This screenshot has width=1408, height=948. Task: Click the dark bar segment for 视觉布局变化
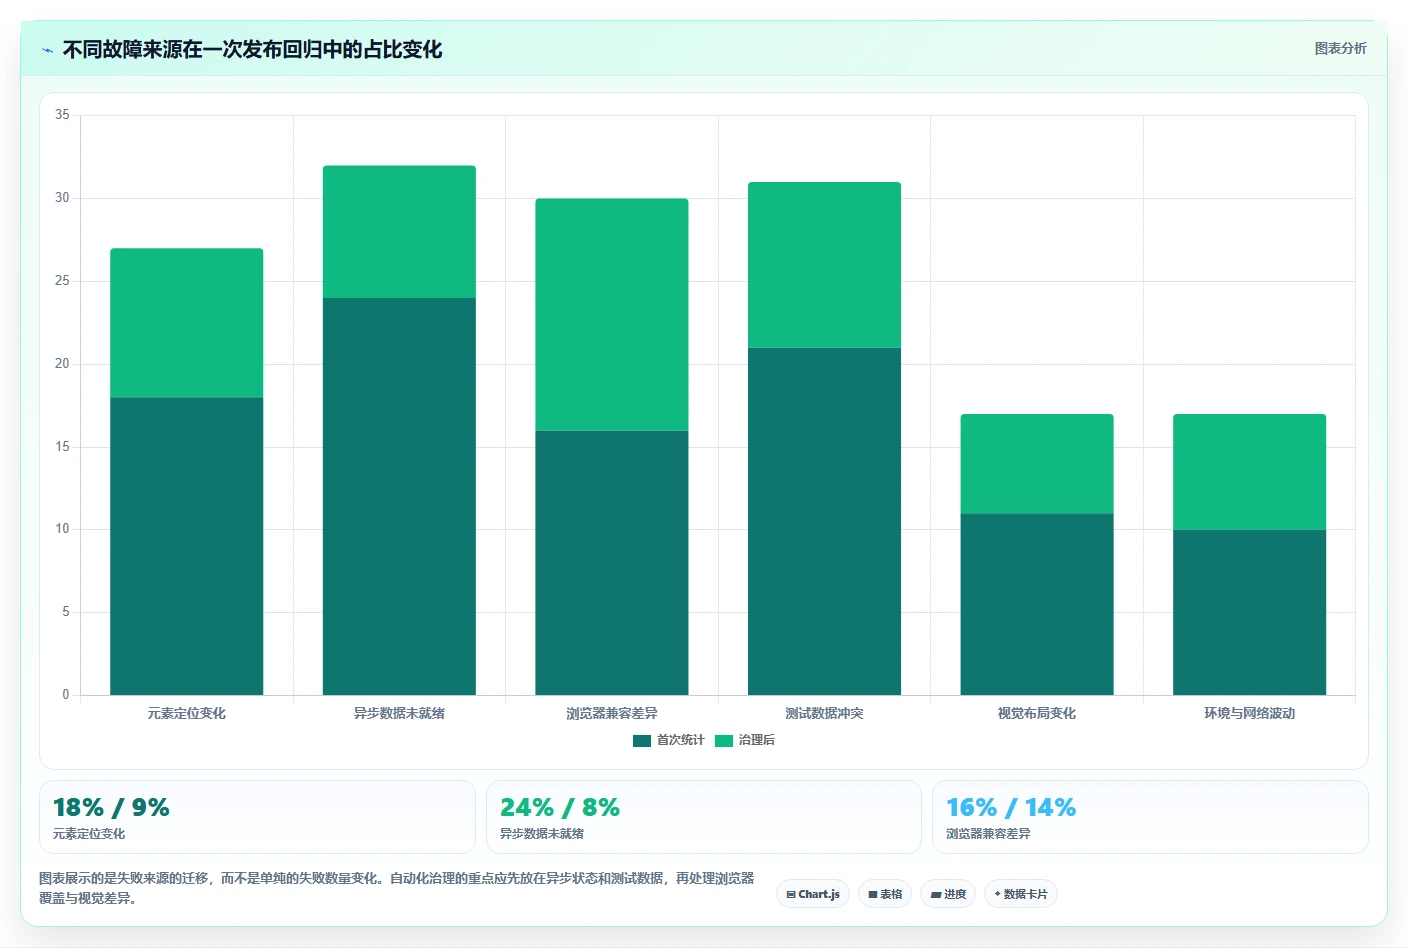coord(1037,604)
